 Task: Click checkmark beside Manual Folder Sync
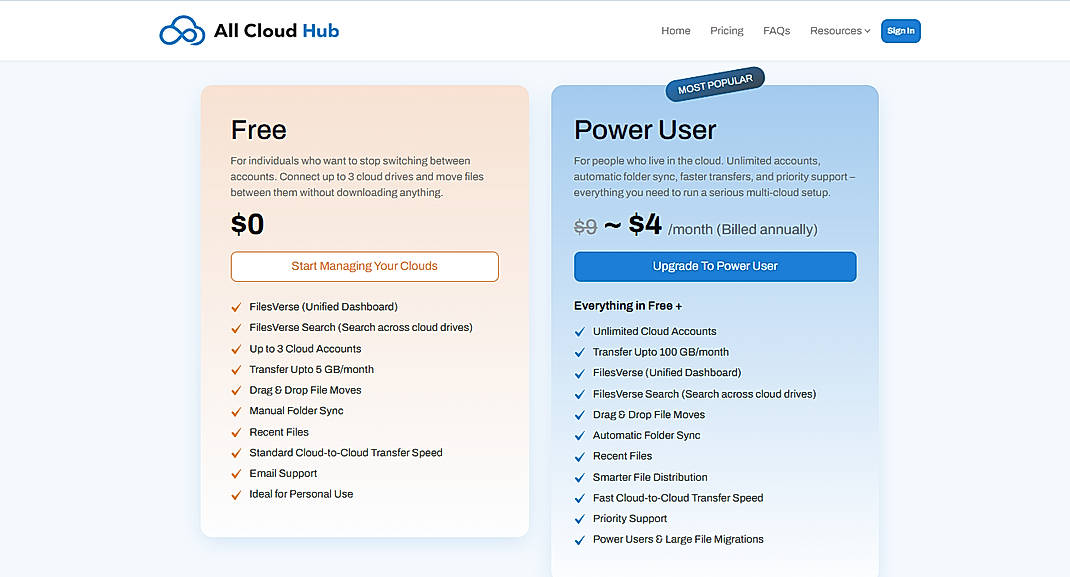click(x=236, y=411)
